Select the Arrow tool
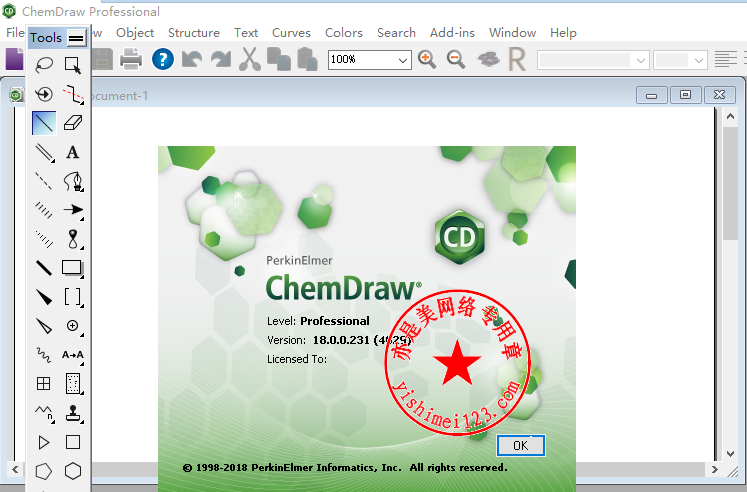Viewport: 747px width, 492px height. 73,210
